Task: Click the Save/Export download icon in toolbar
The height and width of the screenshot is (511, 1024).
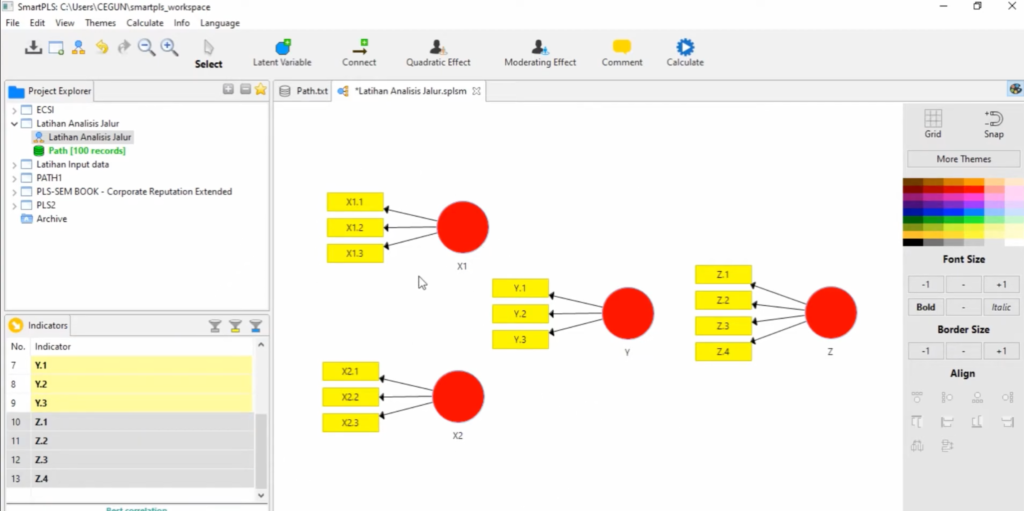Action: tap(33, 47)
